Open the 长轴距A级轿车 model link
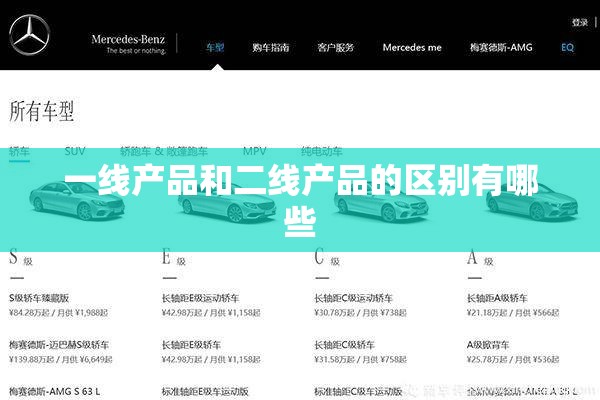This screenshot has width=600, height=400. [x=497, y=298]
